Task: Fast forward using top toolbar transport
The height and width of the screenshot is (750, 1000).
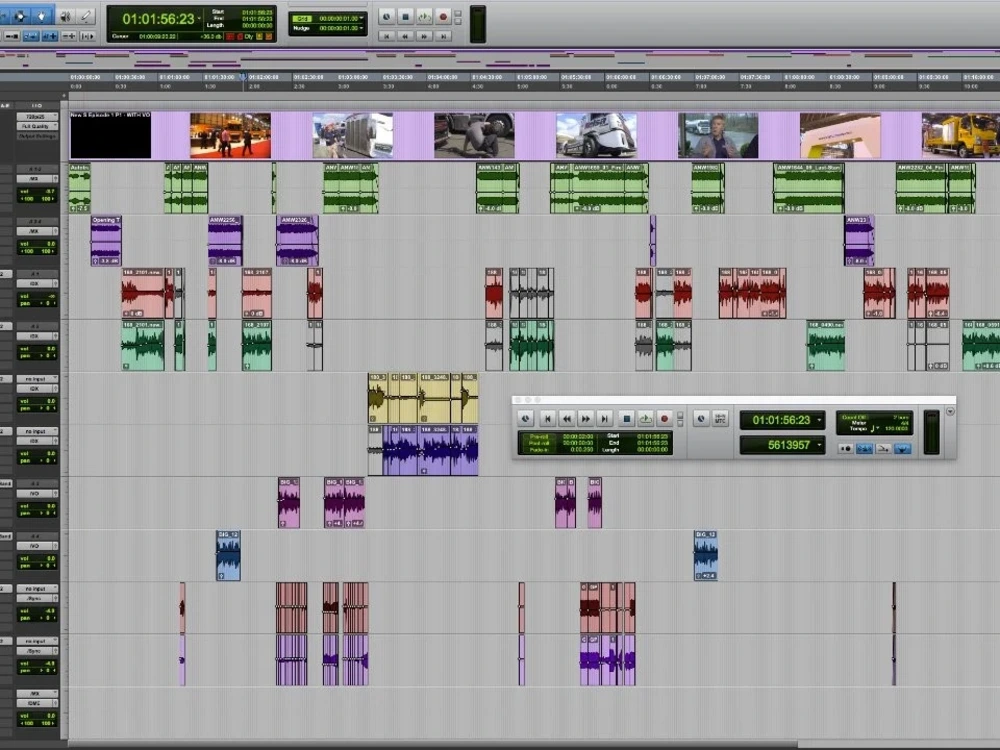Action: coord(424,36)
